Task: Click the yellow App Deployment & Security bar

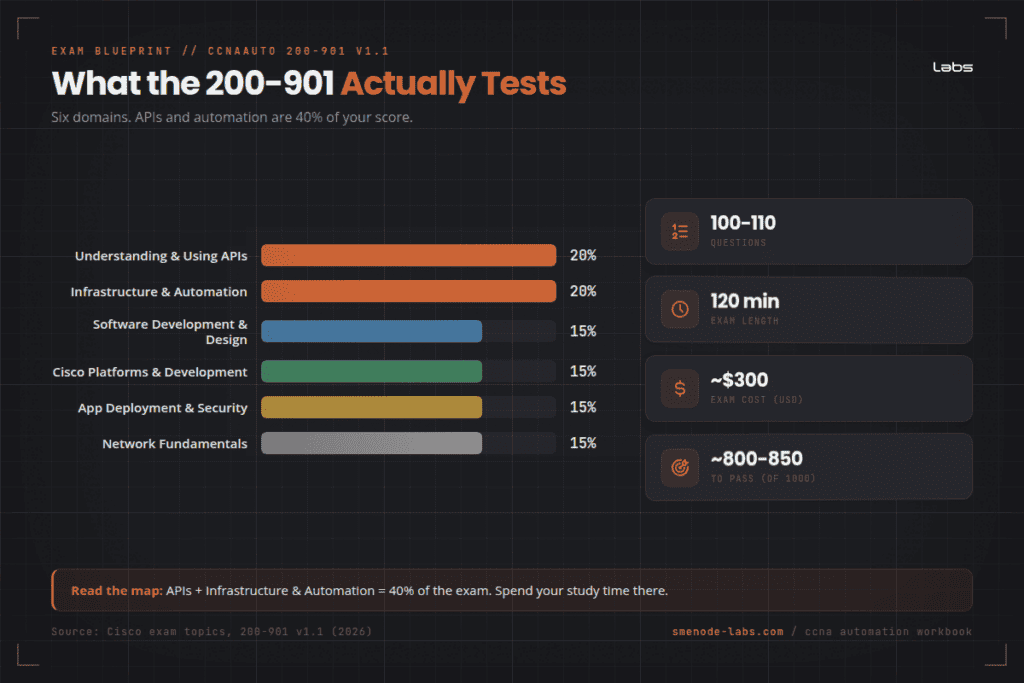Action: [x=372, y=407]
